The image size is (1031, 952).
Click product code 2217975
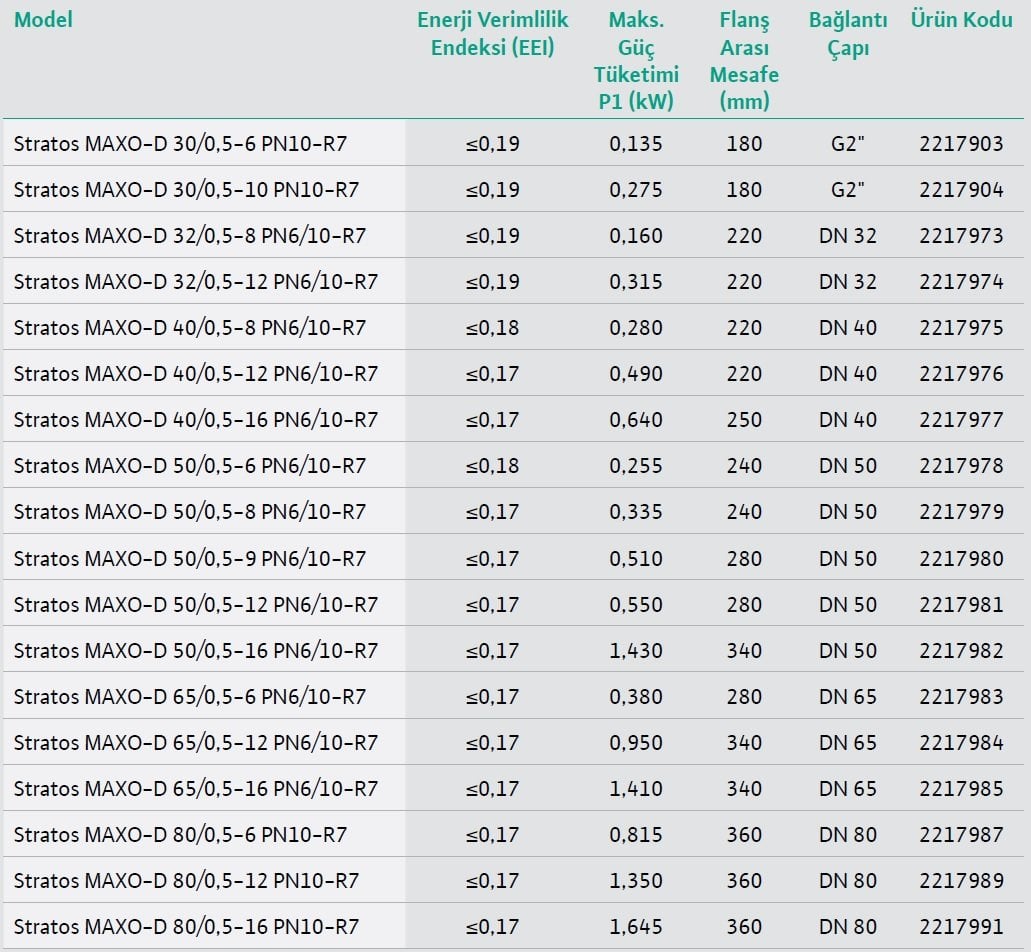(961, 327)
